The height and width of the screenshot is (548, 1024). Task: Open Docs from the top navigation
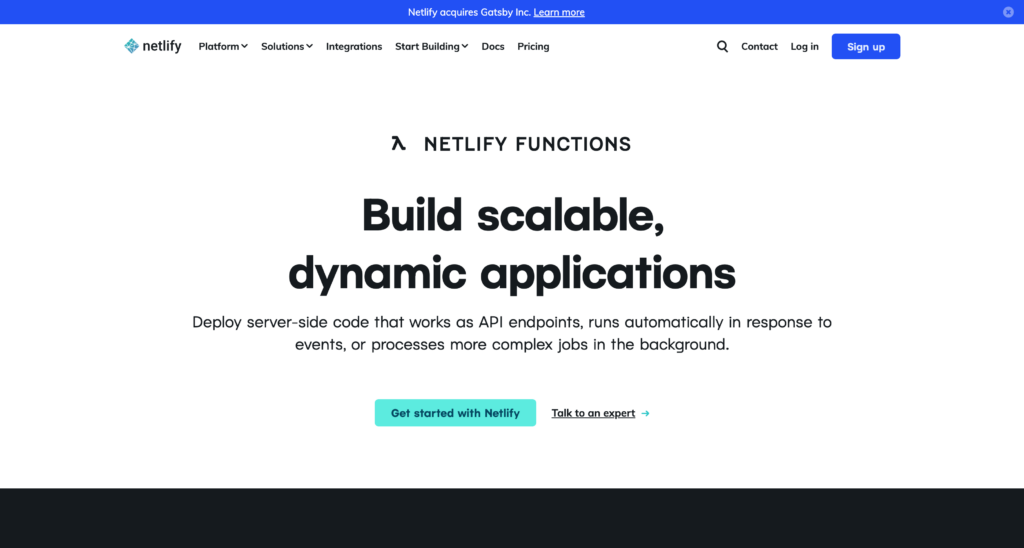(493, 46)
